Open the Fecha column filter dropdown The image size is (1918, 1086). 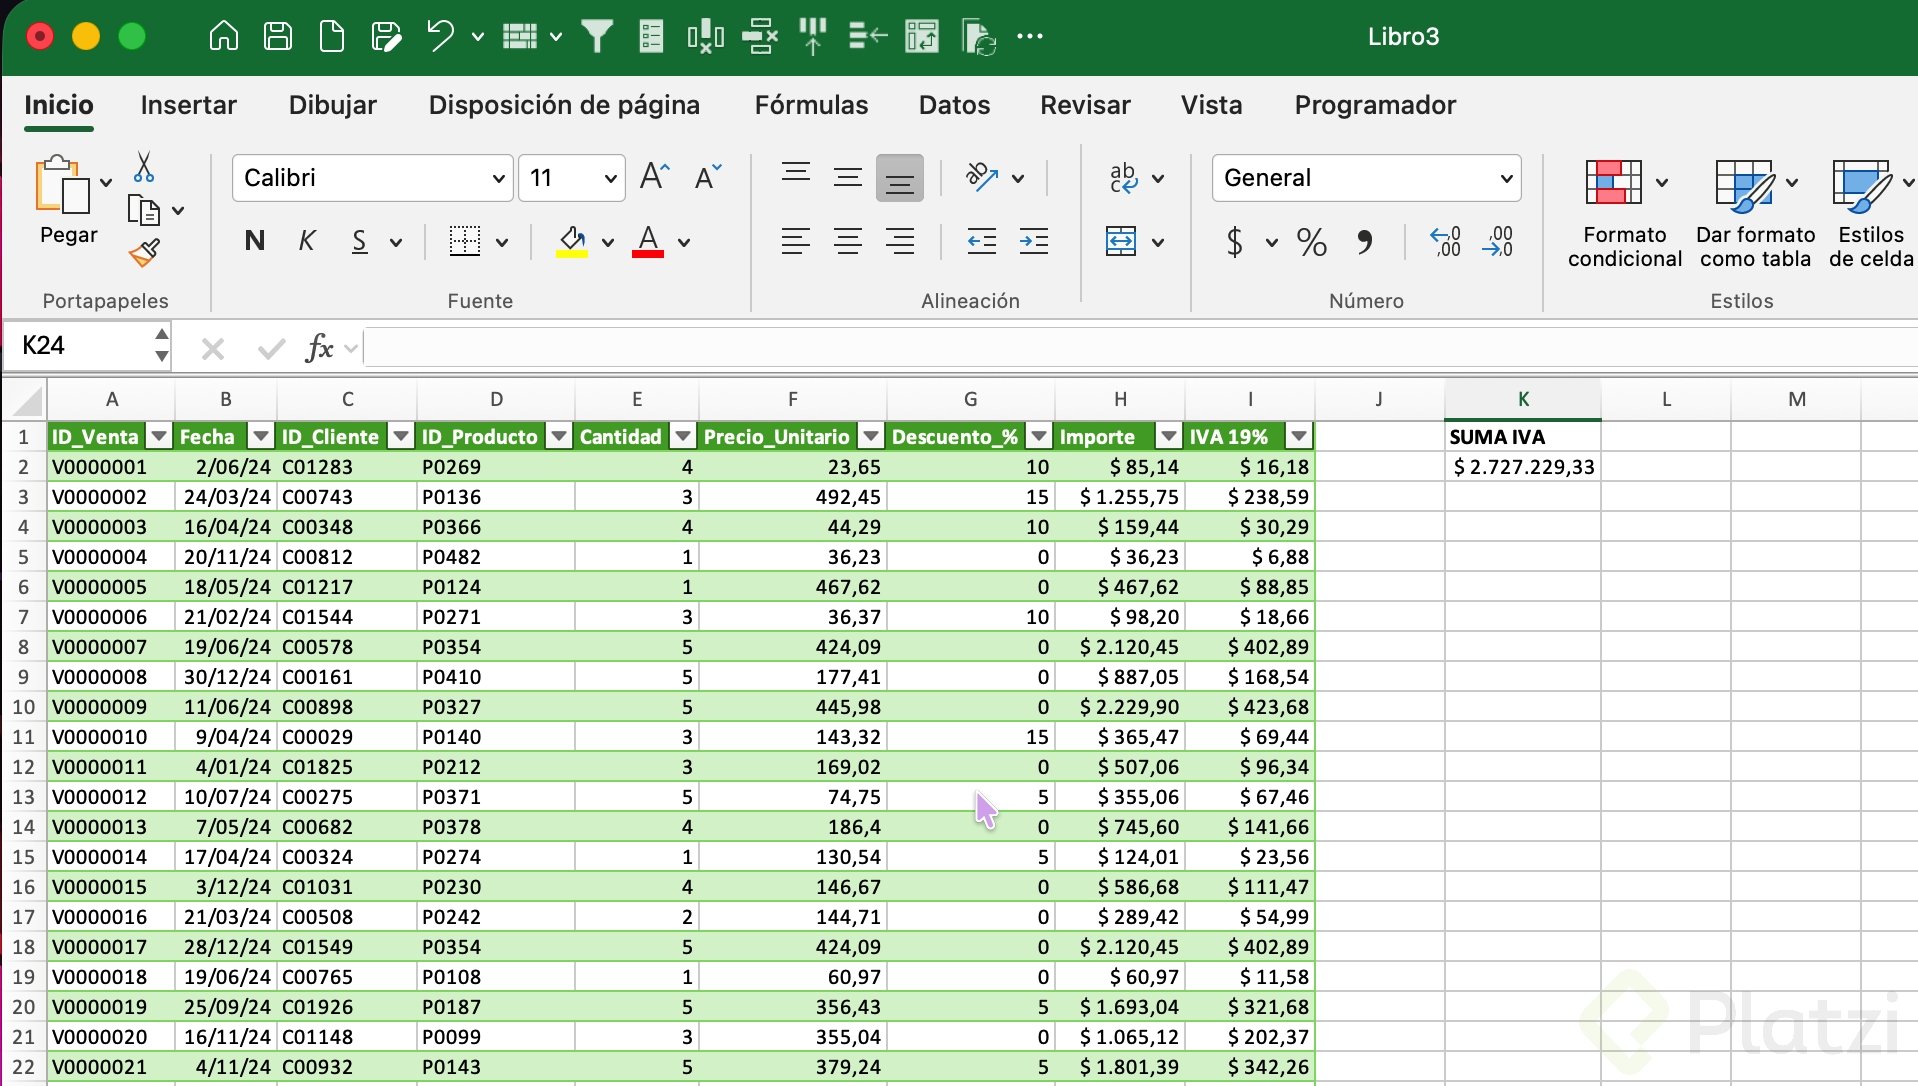click(x=261, y=436)
